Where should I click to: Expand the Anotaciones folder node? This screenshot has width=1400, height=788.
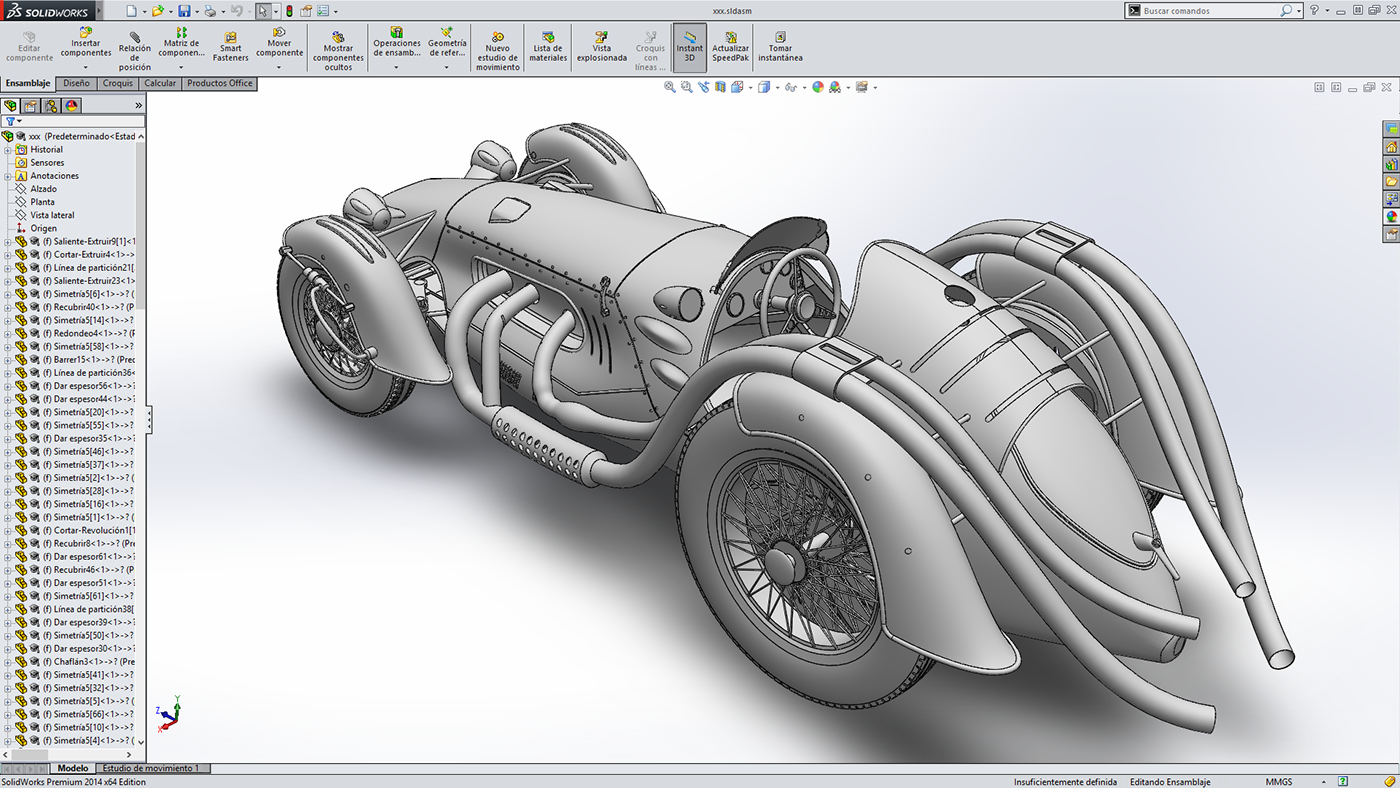[8, 176]
